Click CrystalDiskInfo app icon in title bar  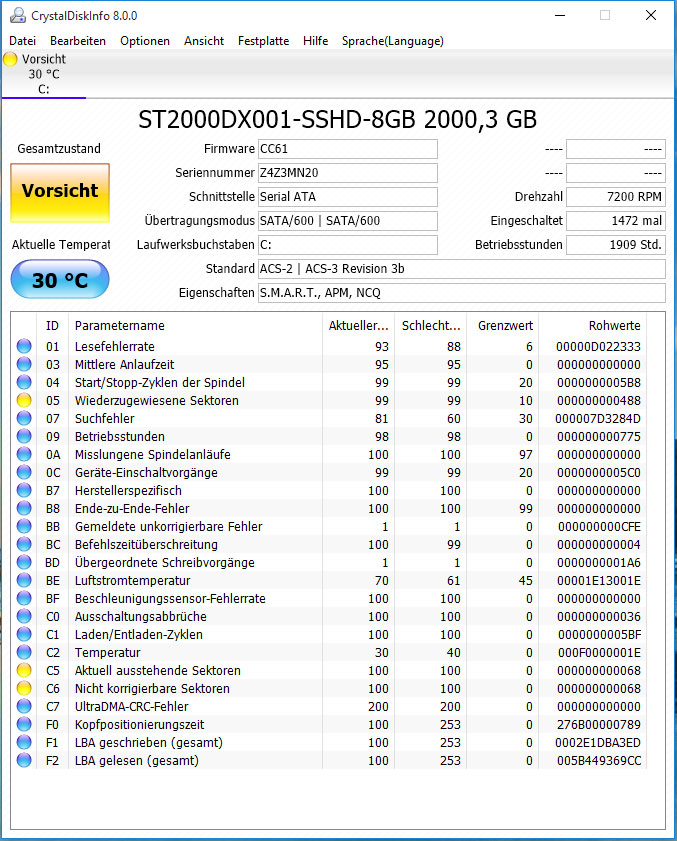18,16
